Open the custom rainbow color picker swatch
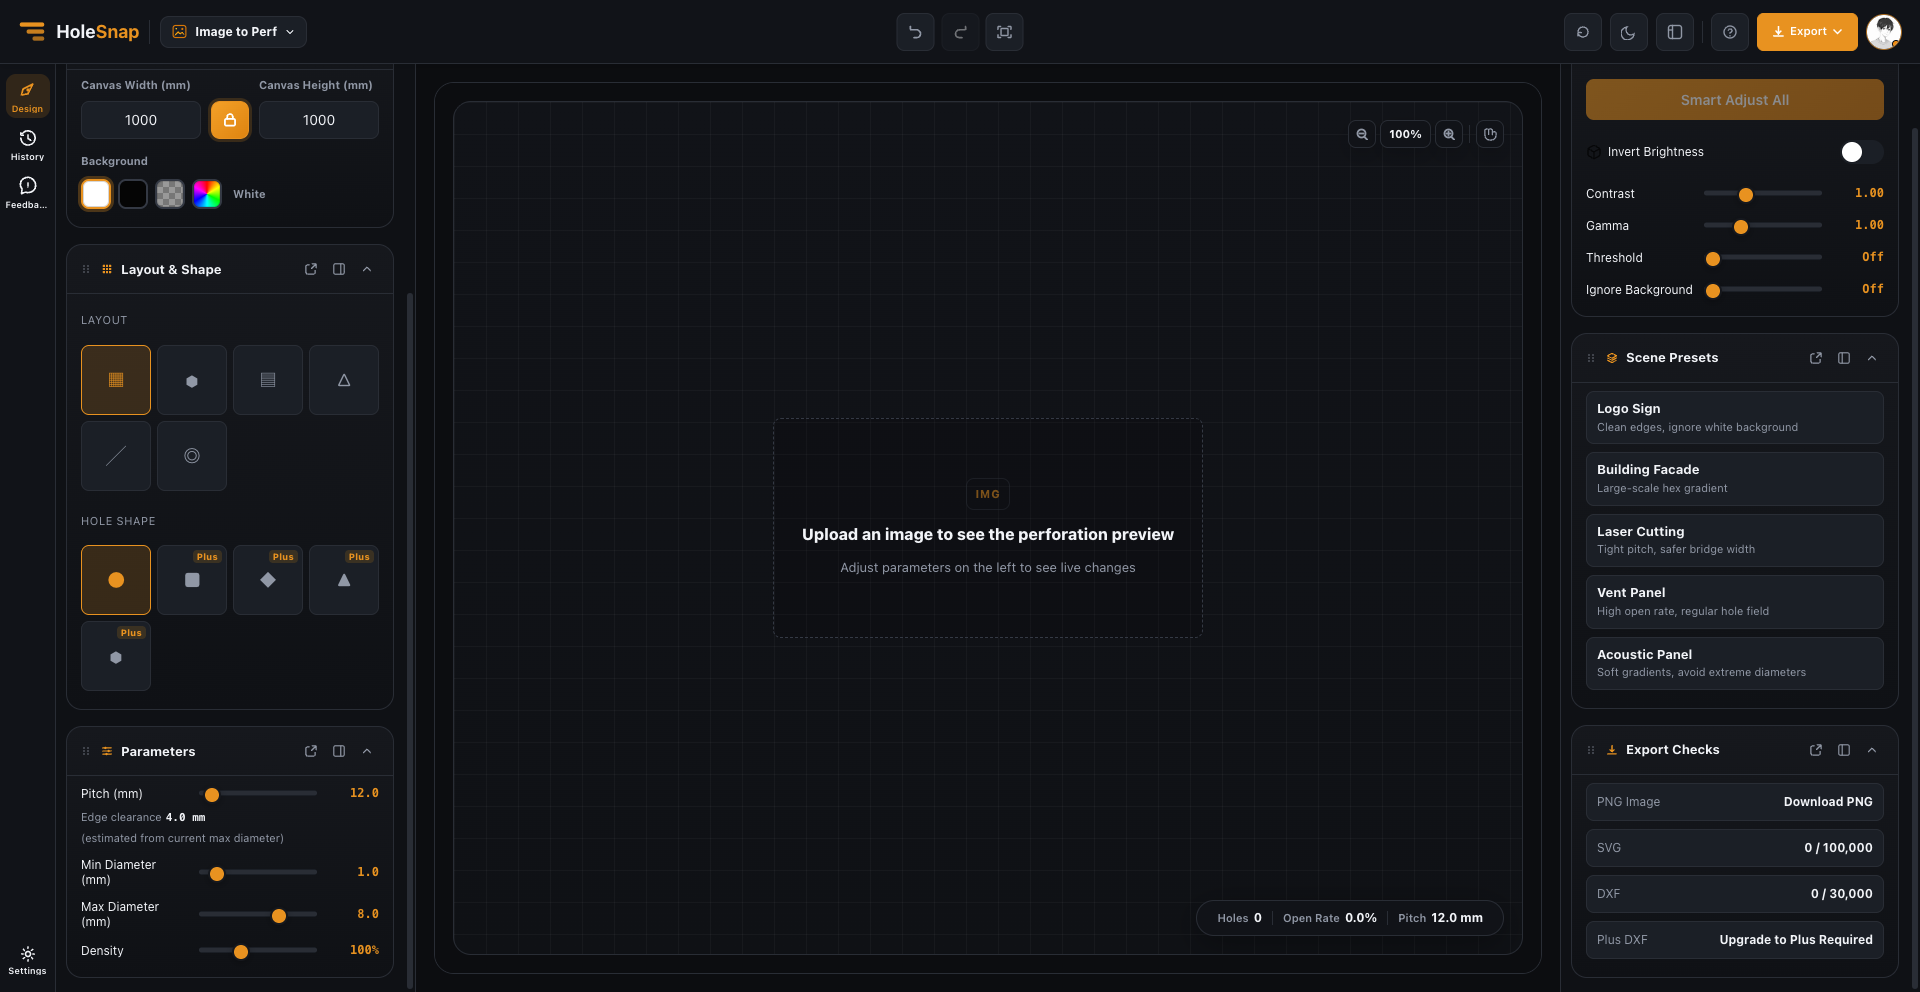 point(207,194)
